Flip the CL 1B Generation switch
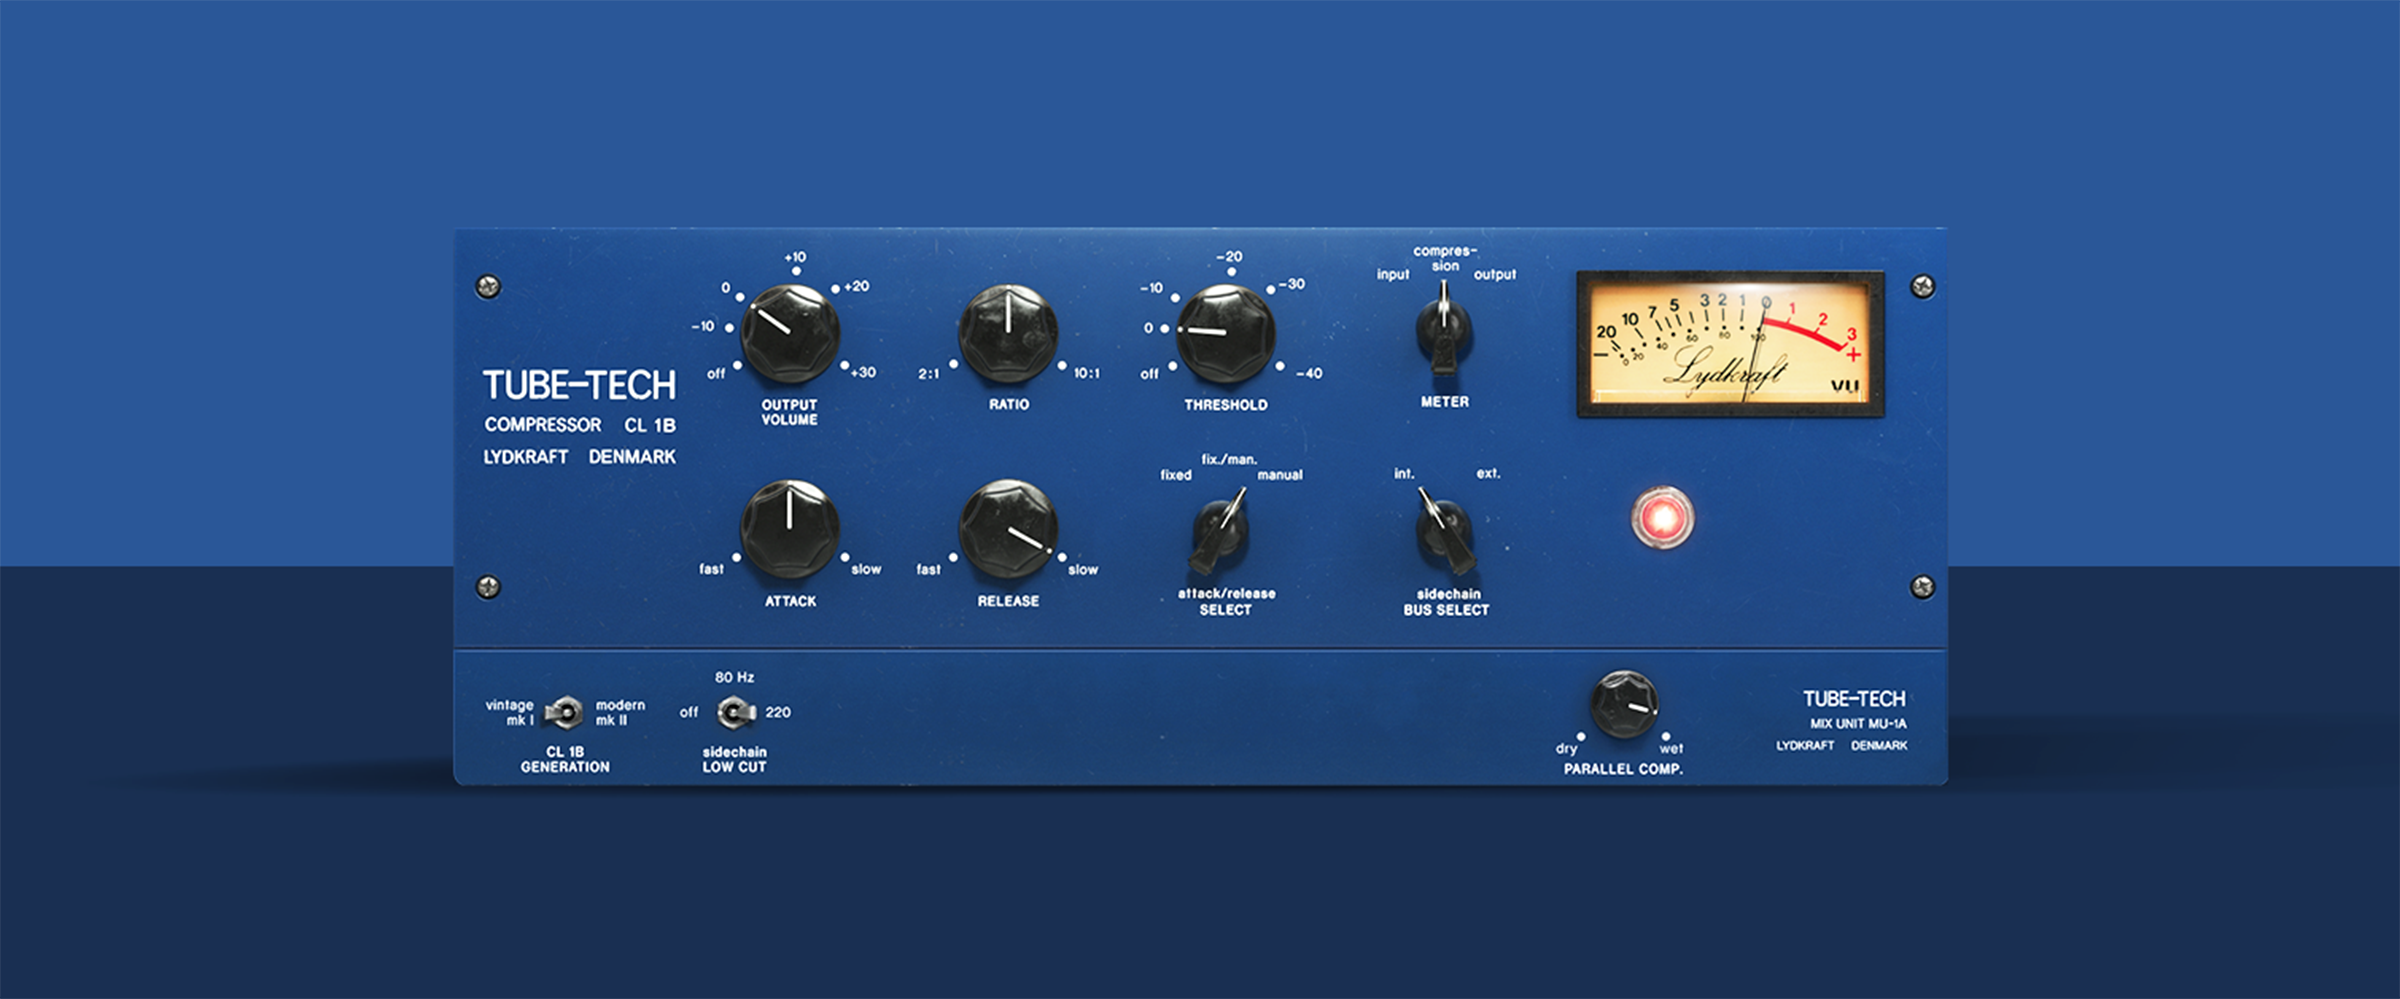 [563, 712]
